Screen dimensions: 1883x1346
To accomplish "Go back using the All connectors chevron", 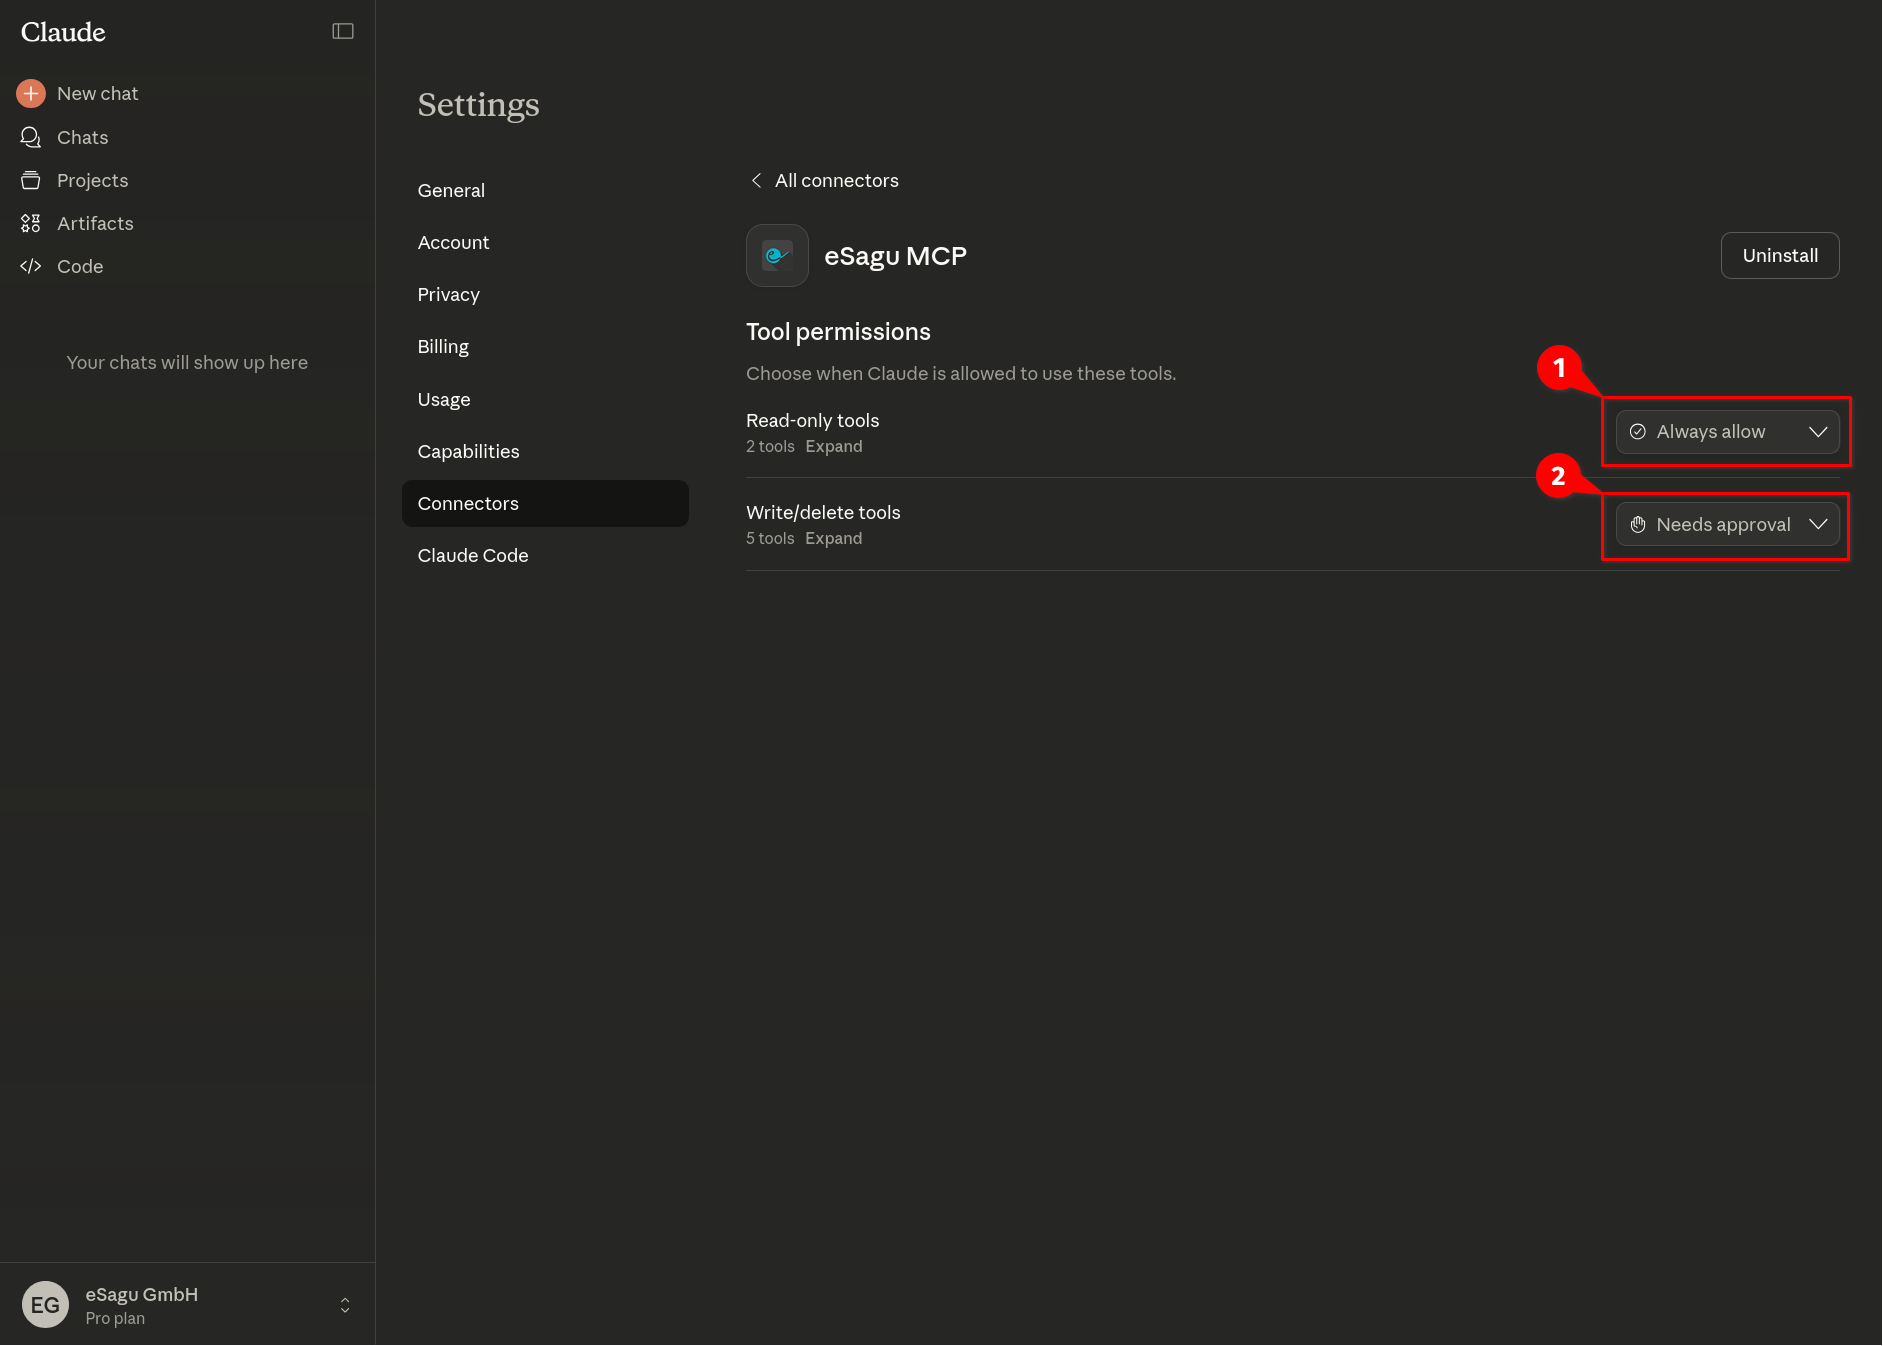I will 757,181.
